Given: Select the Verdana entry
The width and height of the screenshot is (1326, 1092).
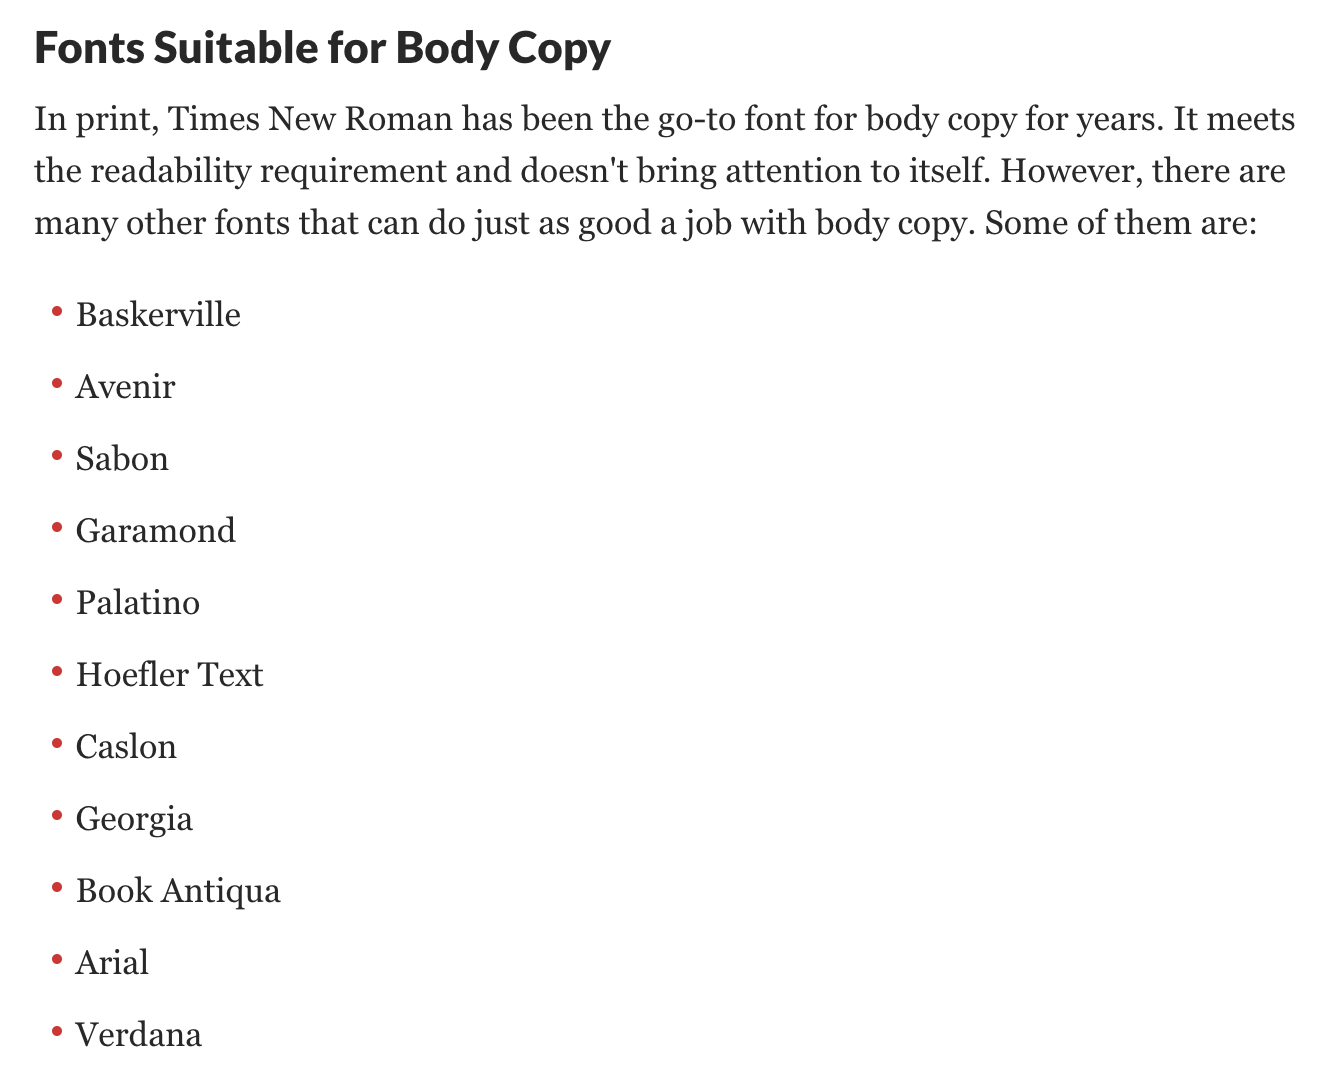Looking at the screenshot, I should pyautogui.click(x=139, y=1035).
